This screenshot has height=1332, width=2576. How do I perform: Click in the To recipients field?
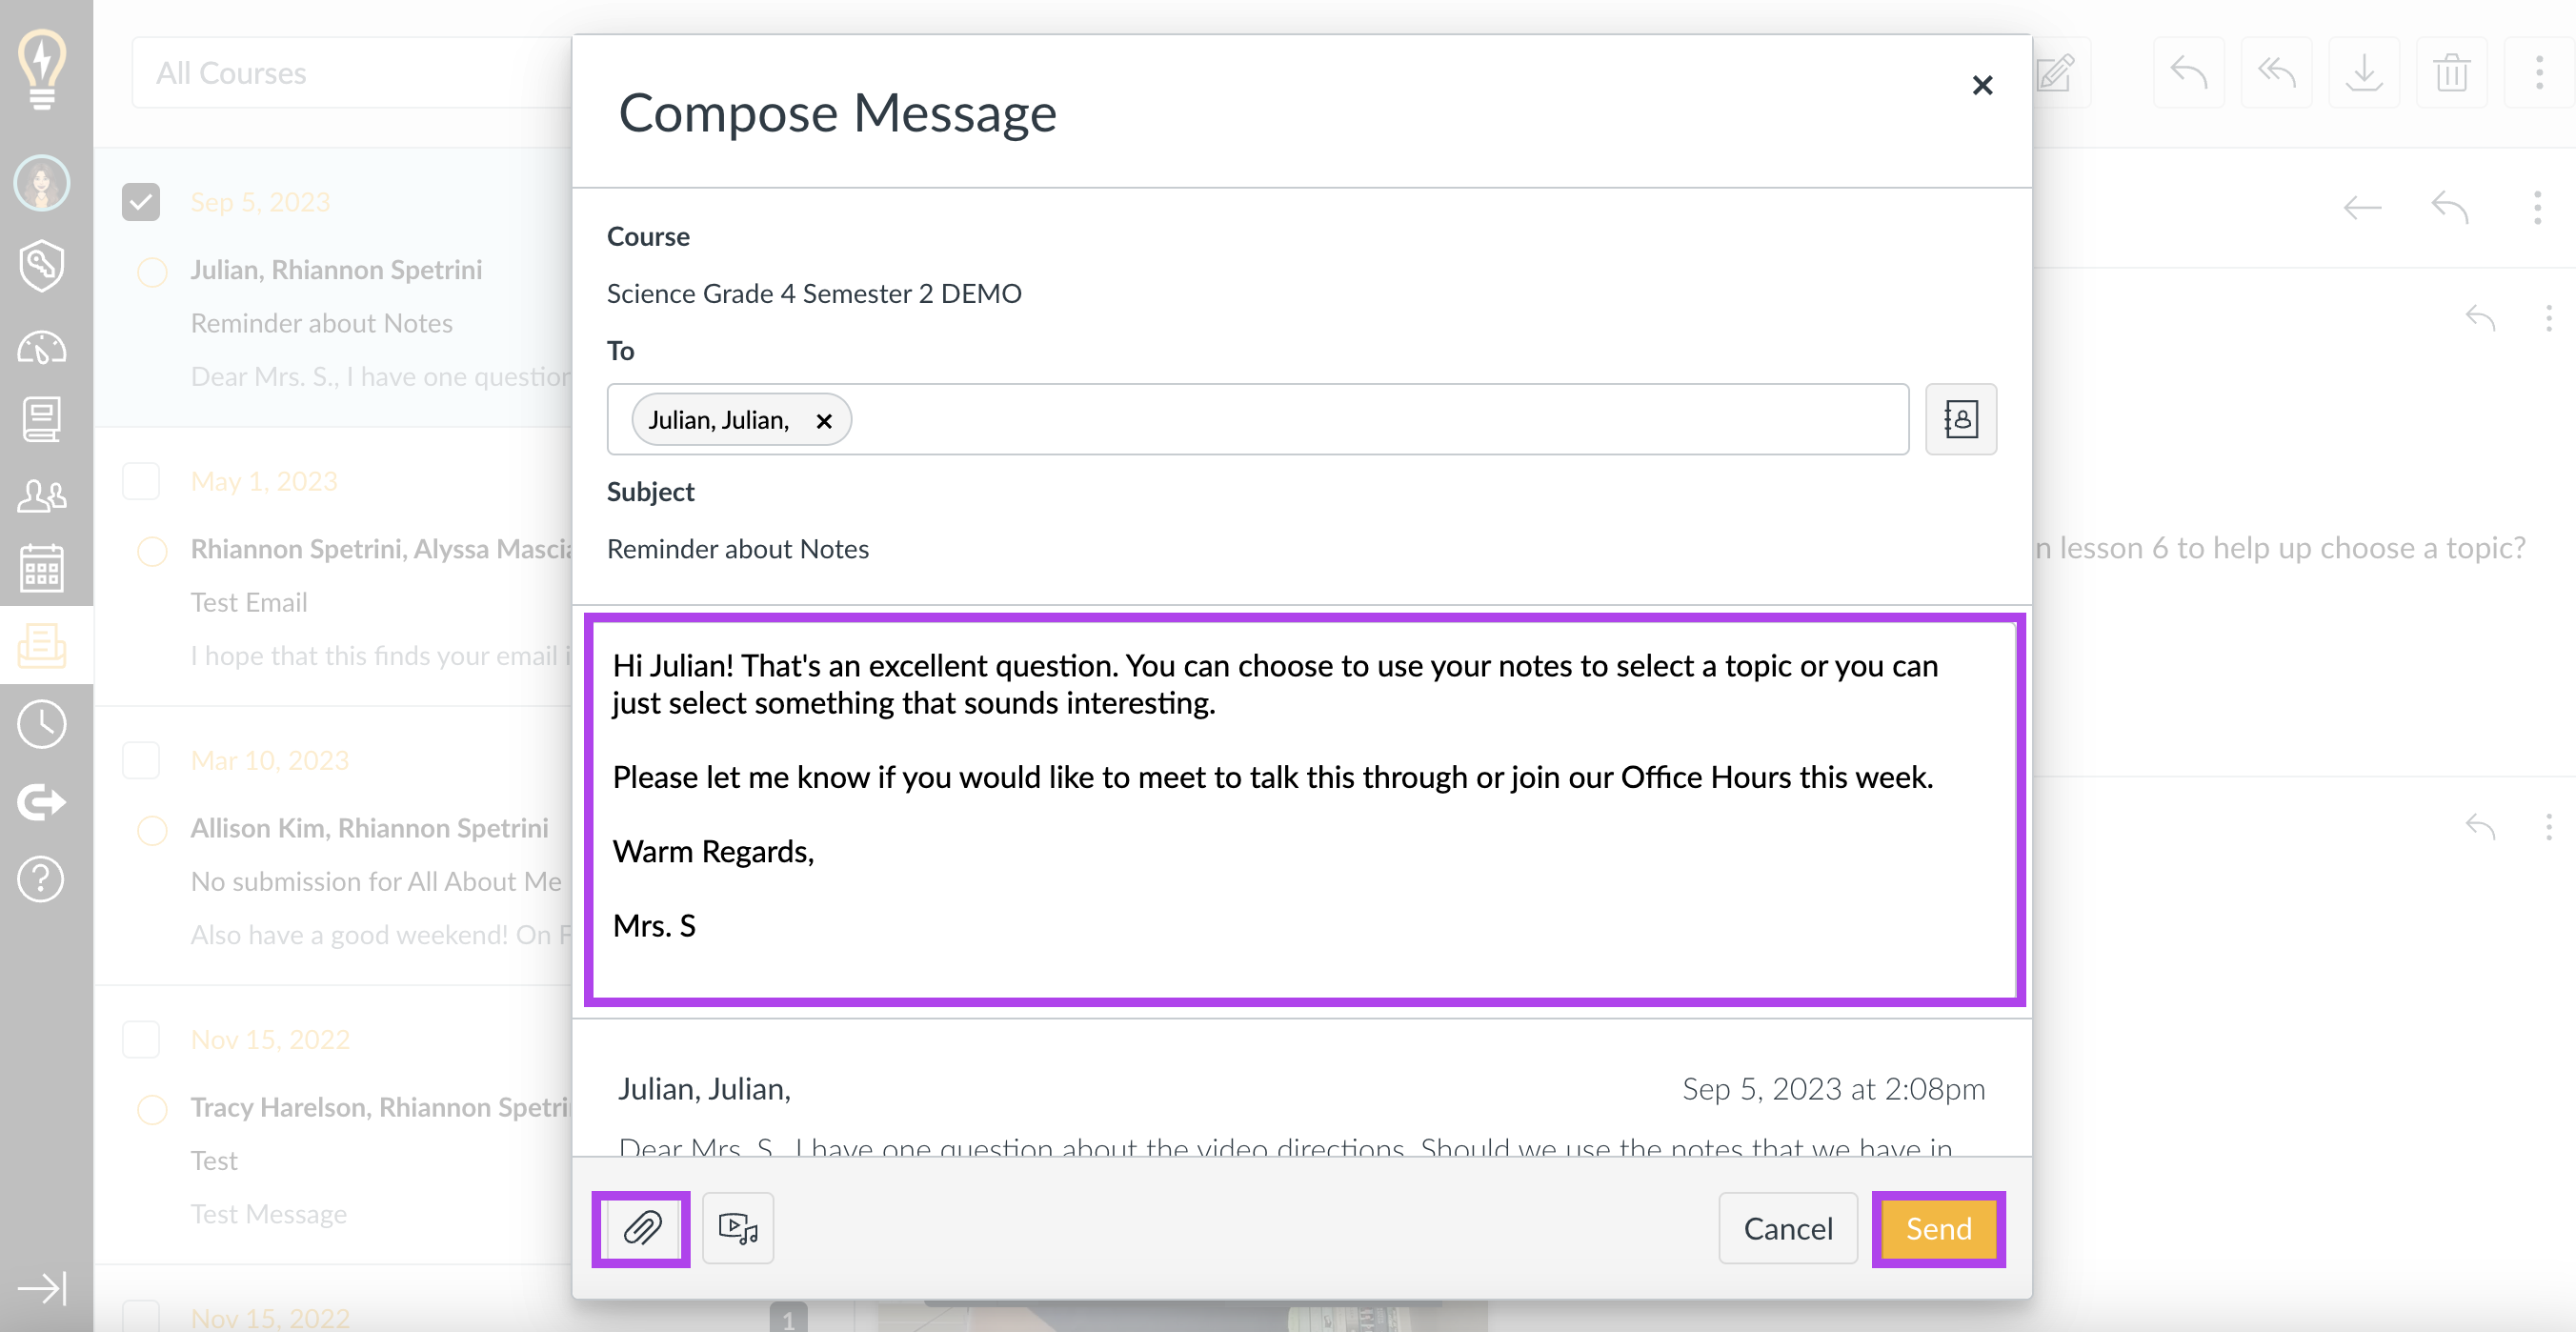(1258, 419)
